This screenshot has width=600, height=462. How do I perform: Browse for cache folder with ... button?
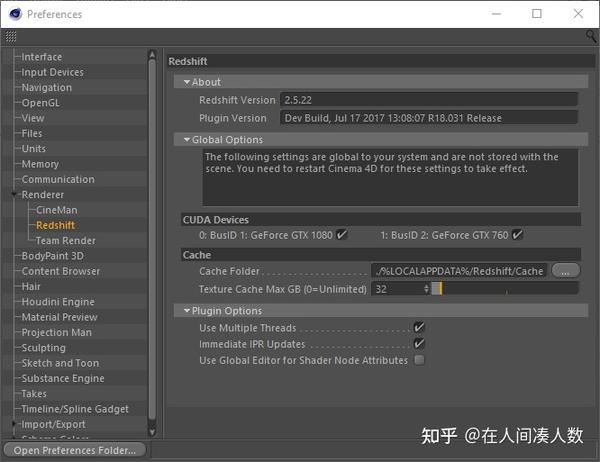tap(566, 271)
